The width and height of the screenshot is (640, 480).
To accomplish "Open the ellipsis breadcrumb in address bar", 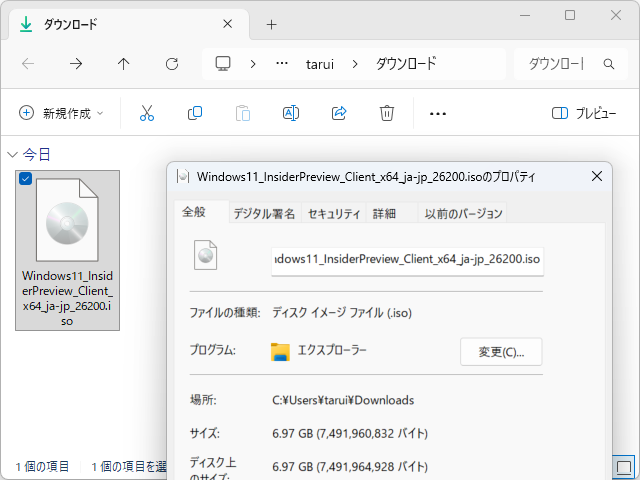I will click(282, 64).
